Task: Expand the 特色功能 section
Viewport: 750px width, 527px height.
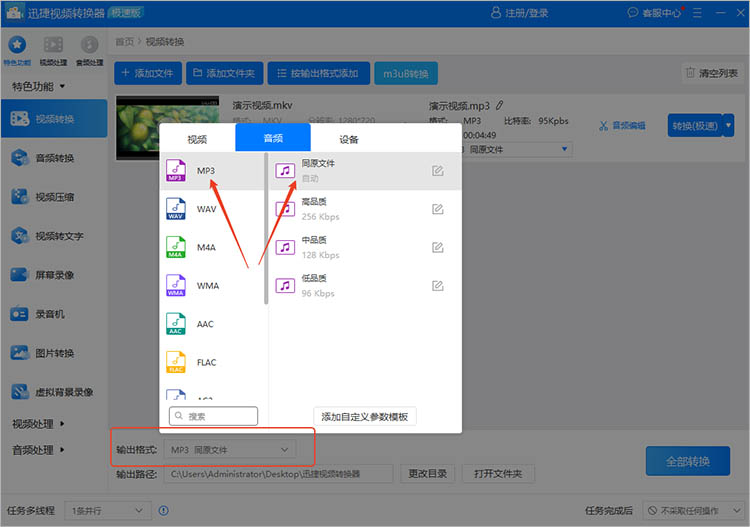Action: (38, 87)
